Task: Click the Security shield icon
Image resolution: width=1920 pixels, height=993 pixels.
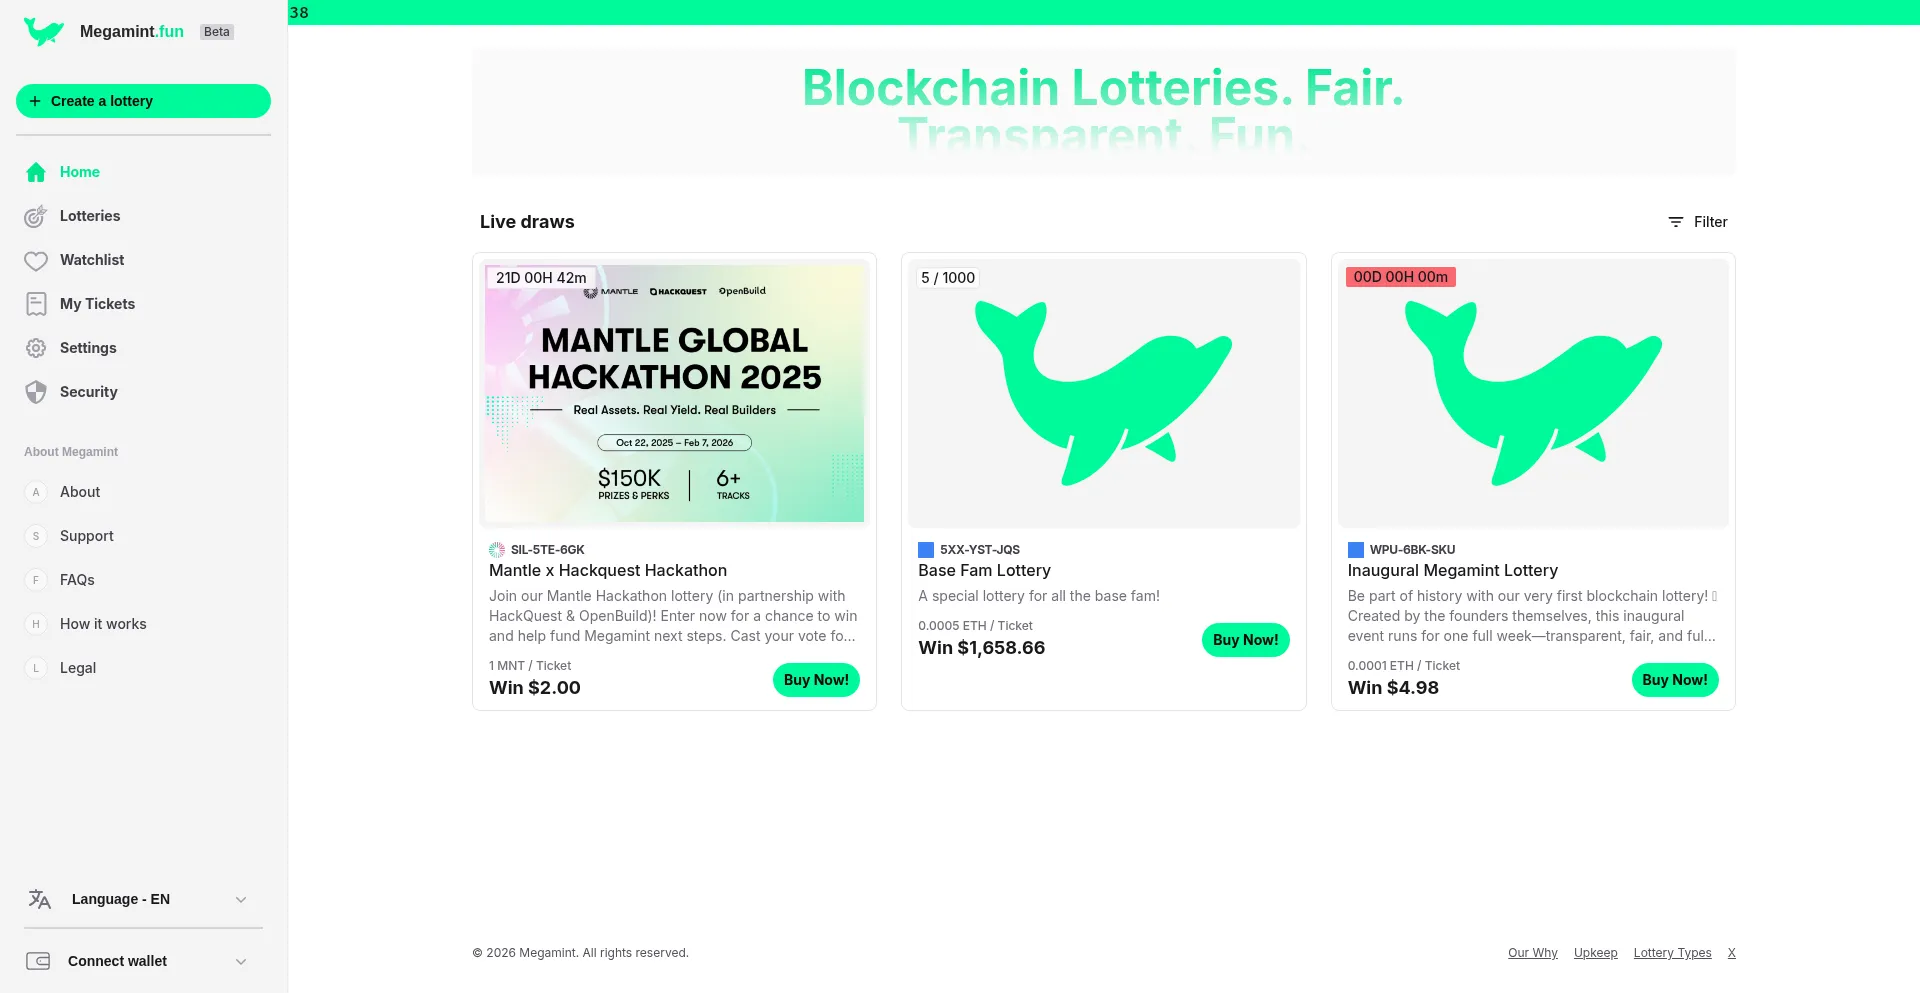Action: [36, 392]
